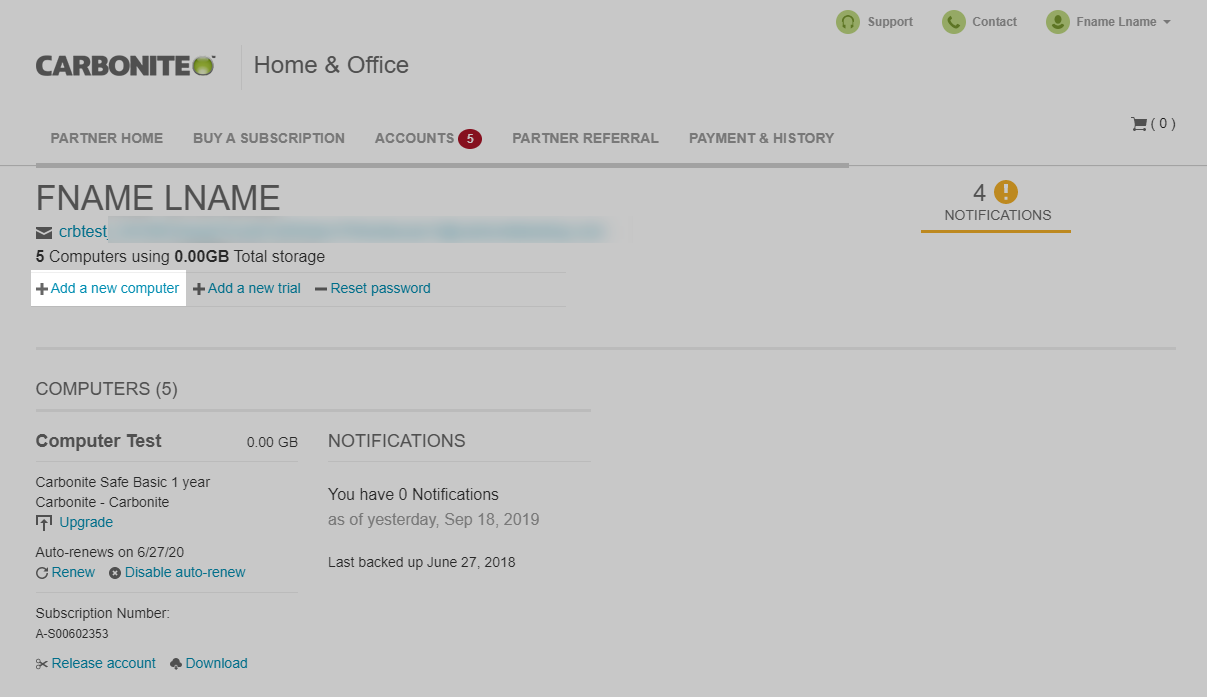Open the Notifications section
This screenshot has width=1207, height=697.
click(x=996, y=214)
